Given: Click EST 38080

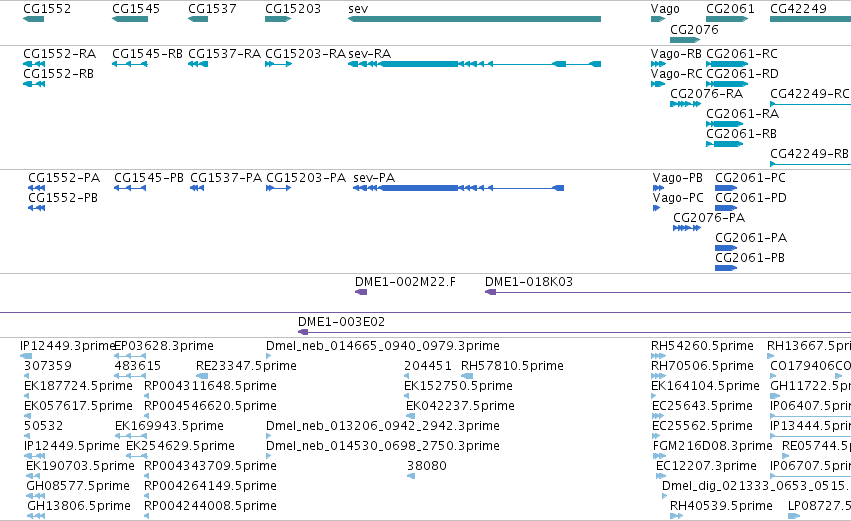Looking at the screenshot, I should [411, 476].
